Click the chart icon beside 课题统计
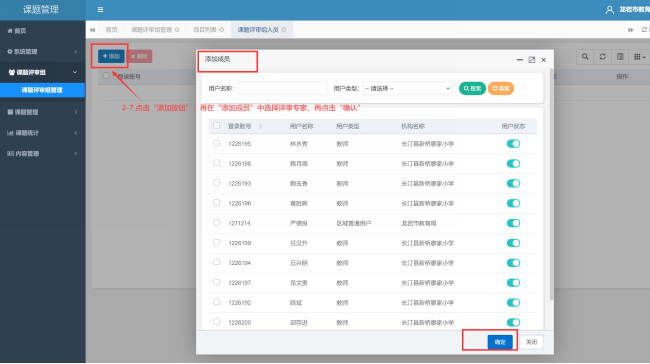 [x=10, y=133]
